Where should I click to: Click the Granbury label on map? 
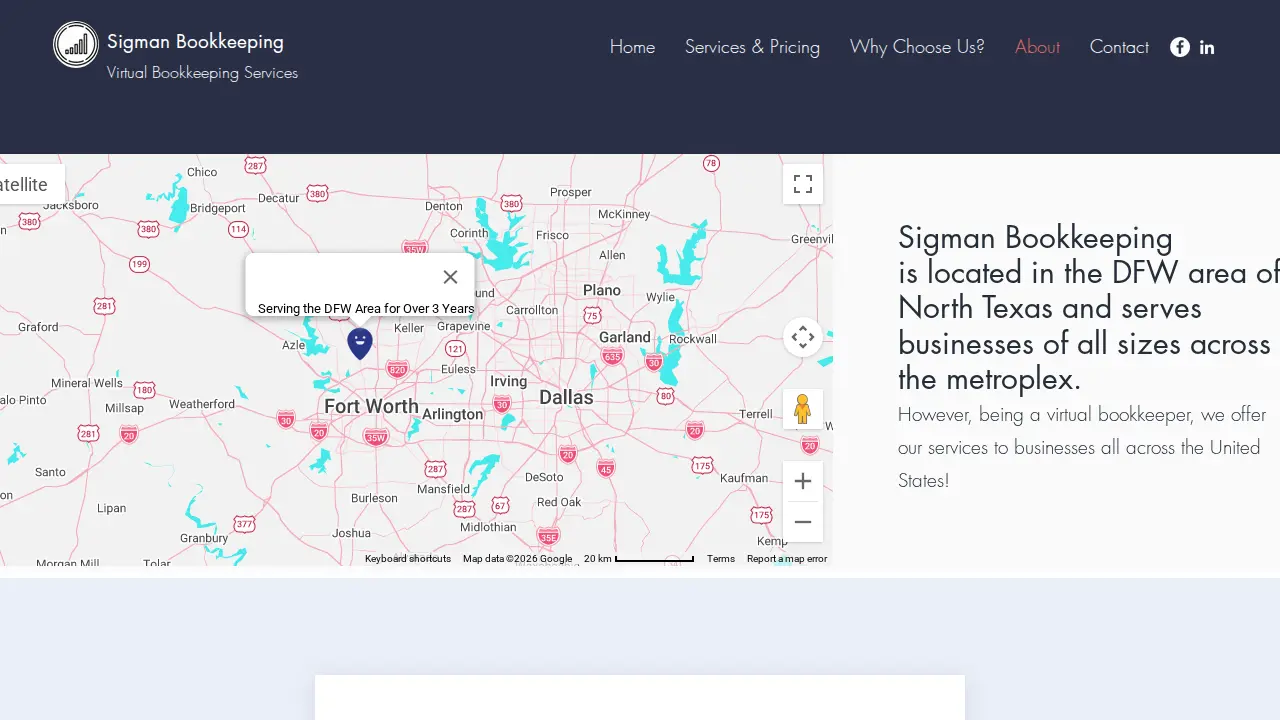click(204, 538)
